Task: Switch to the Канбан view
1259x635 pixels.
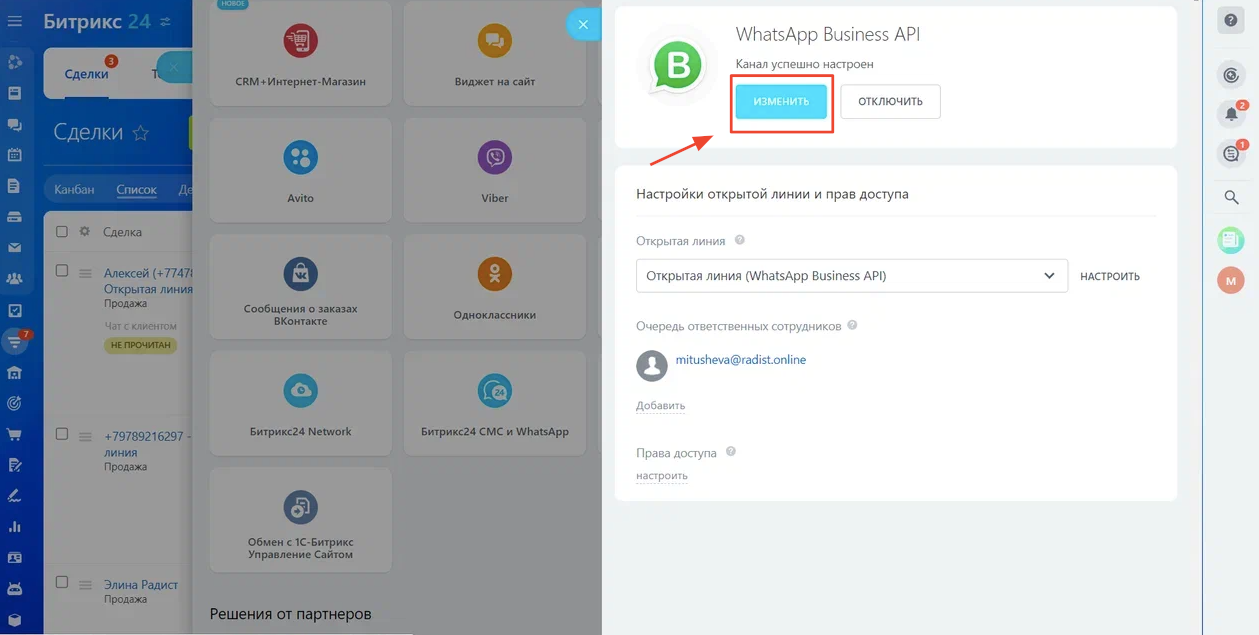Action: pos(74,189)
